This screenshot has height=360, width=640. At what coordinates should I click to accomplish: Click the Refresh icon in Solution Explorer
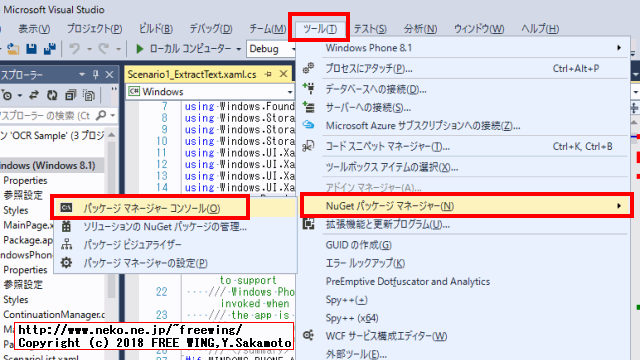(52, 95)
